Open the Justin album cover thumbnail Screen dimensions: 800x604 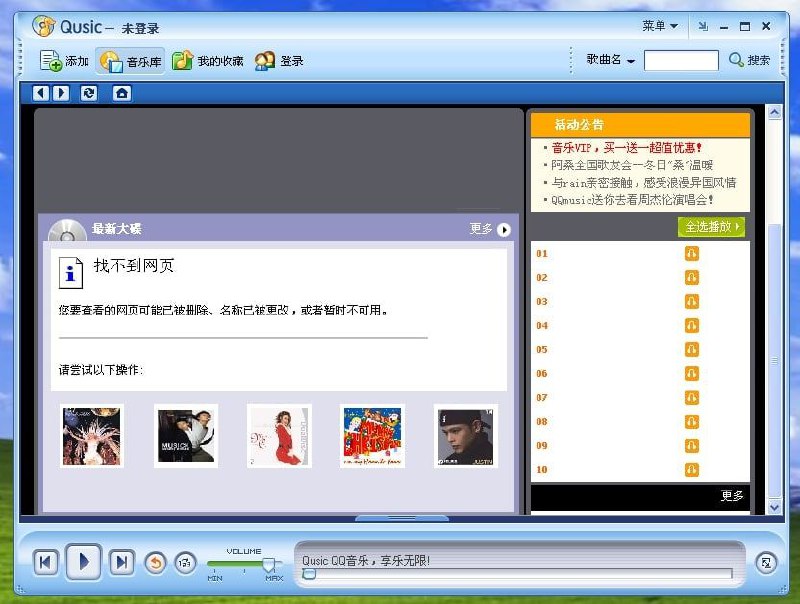(466, 436)
